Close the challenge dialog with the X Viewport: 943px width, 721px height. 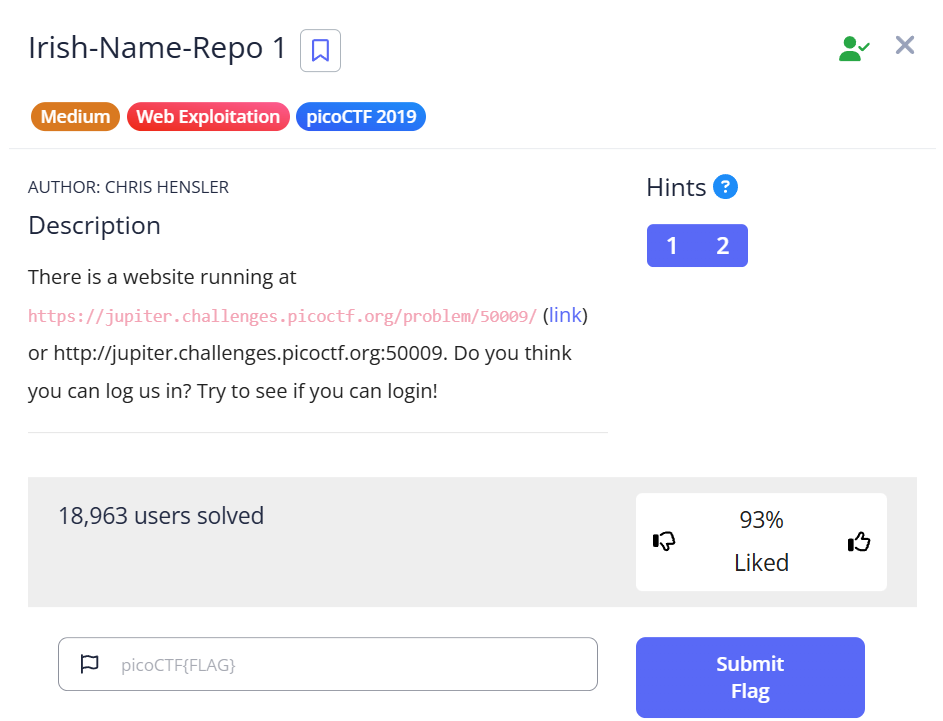[905, 45]
